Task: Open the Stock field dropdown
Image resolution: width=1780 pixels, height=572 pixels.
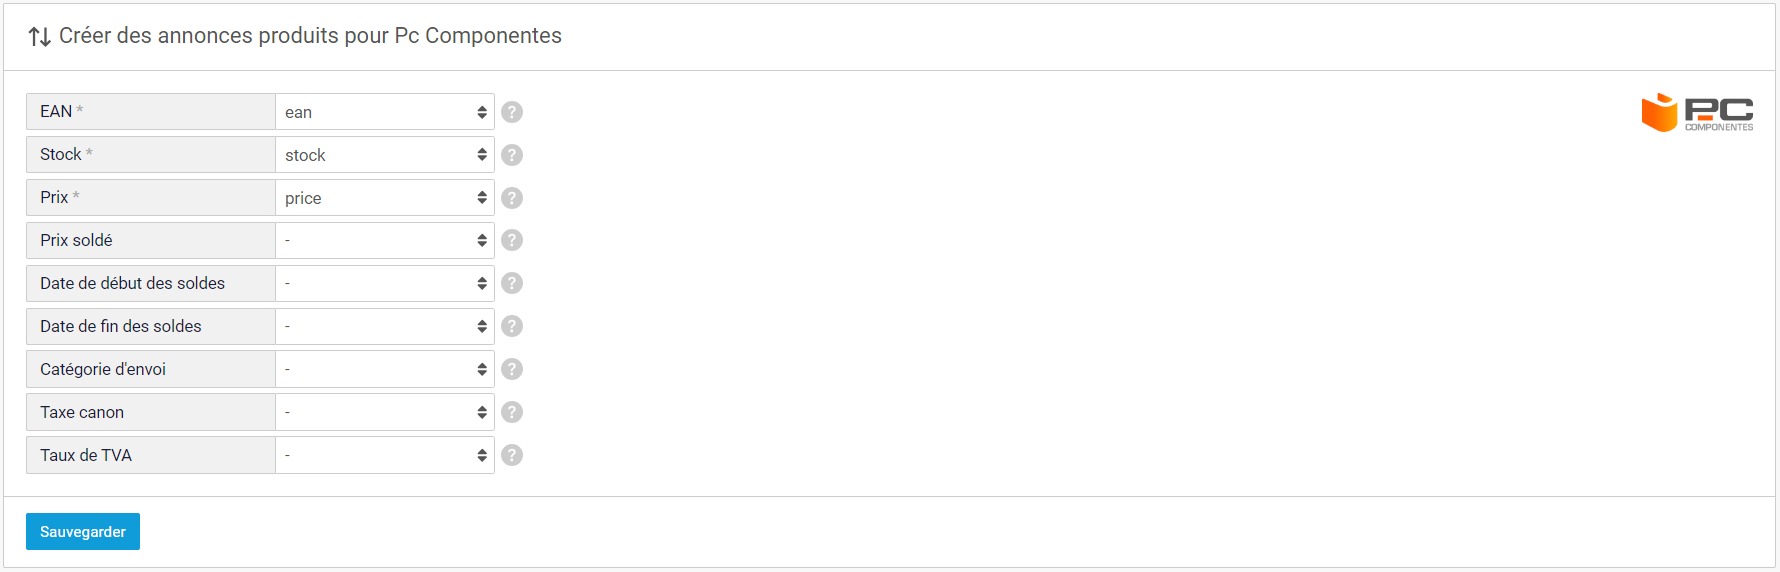Action: pyautogui.click(x=385, y=155)
